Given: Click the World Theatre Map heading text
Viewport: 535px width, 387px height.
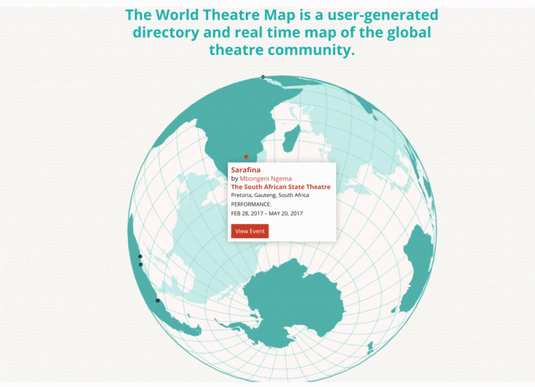Looking at the screenshot, I should click(282, 32).
